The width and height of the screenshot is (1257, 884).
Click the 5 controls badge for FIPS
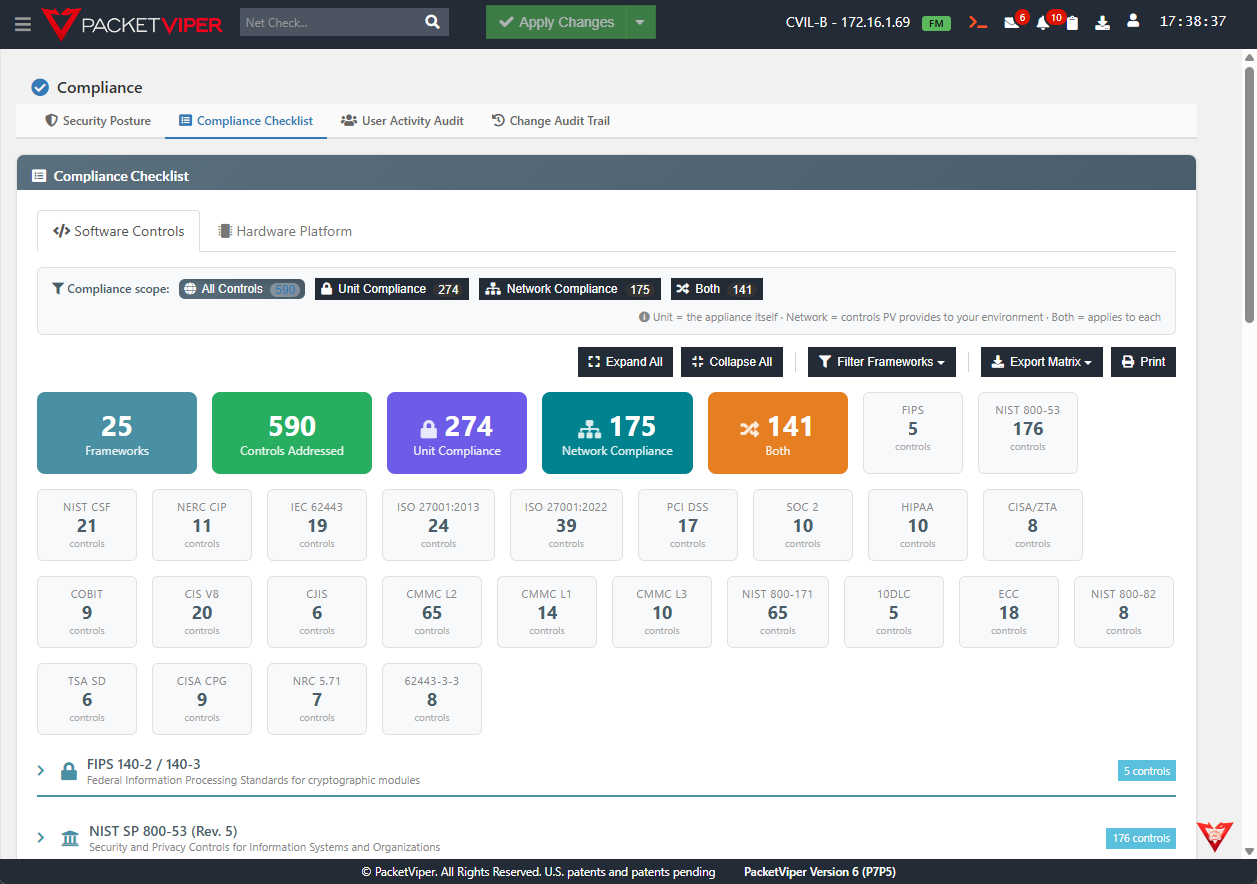click(x=1147, y=771)
